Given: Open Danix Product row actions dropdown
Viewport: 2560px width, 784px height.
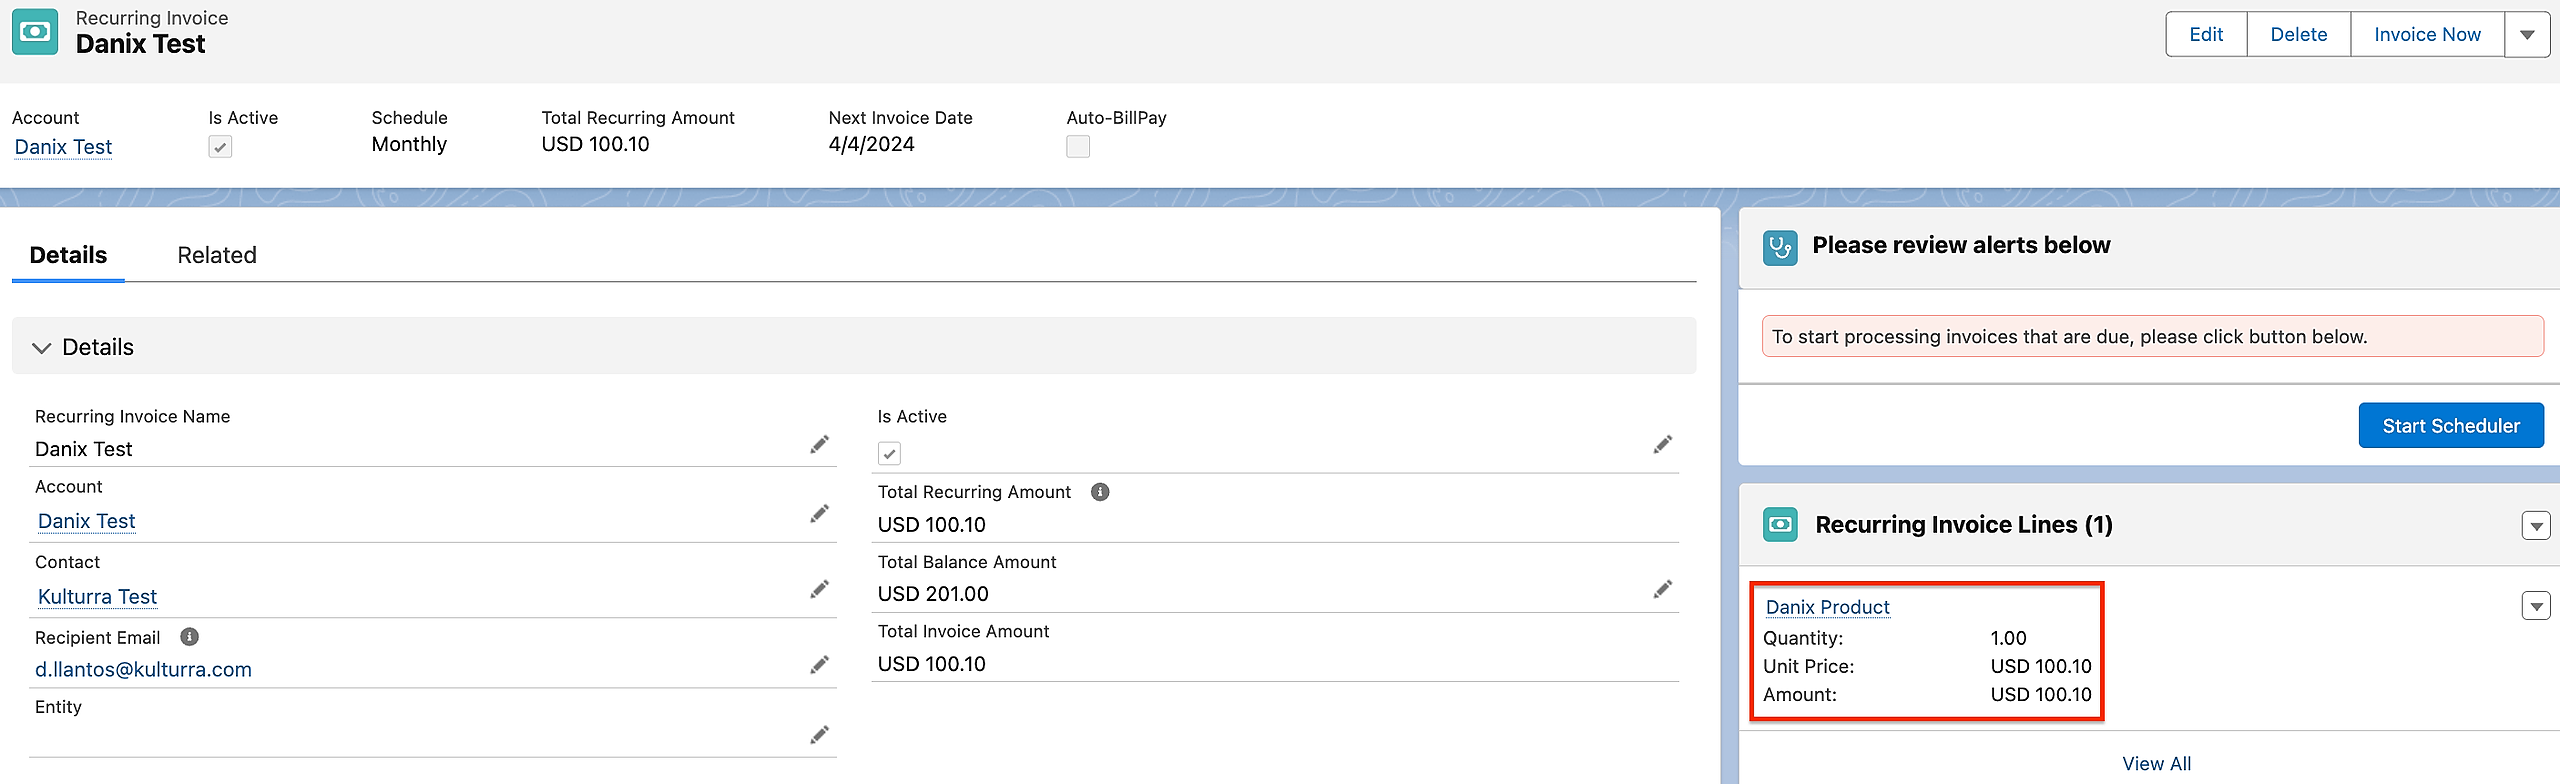Looking at the screenshot, I should [2535, 606].
